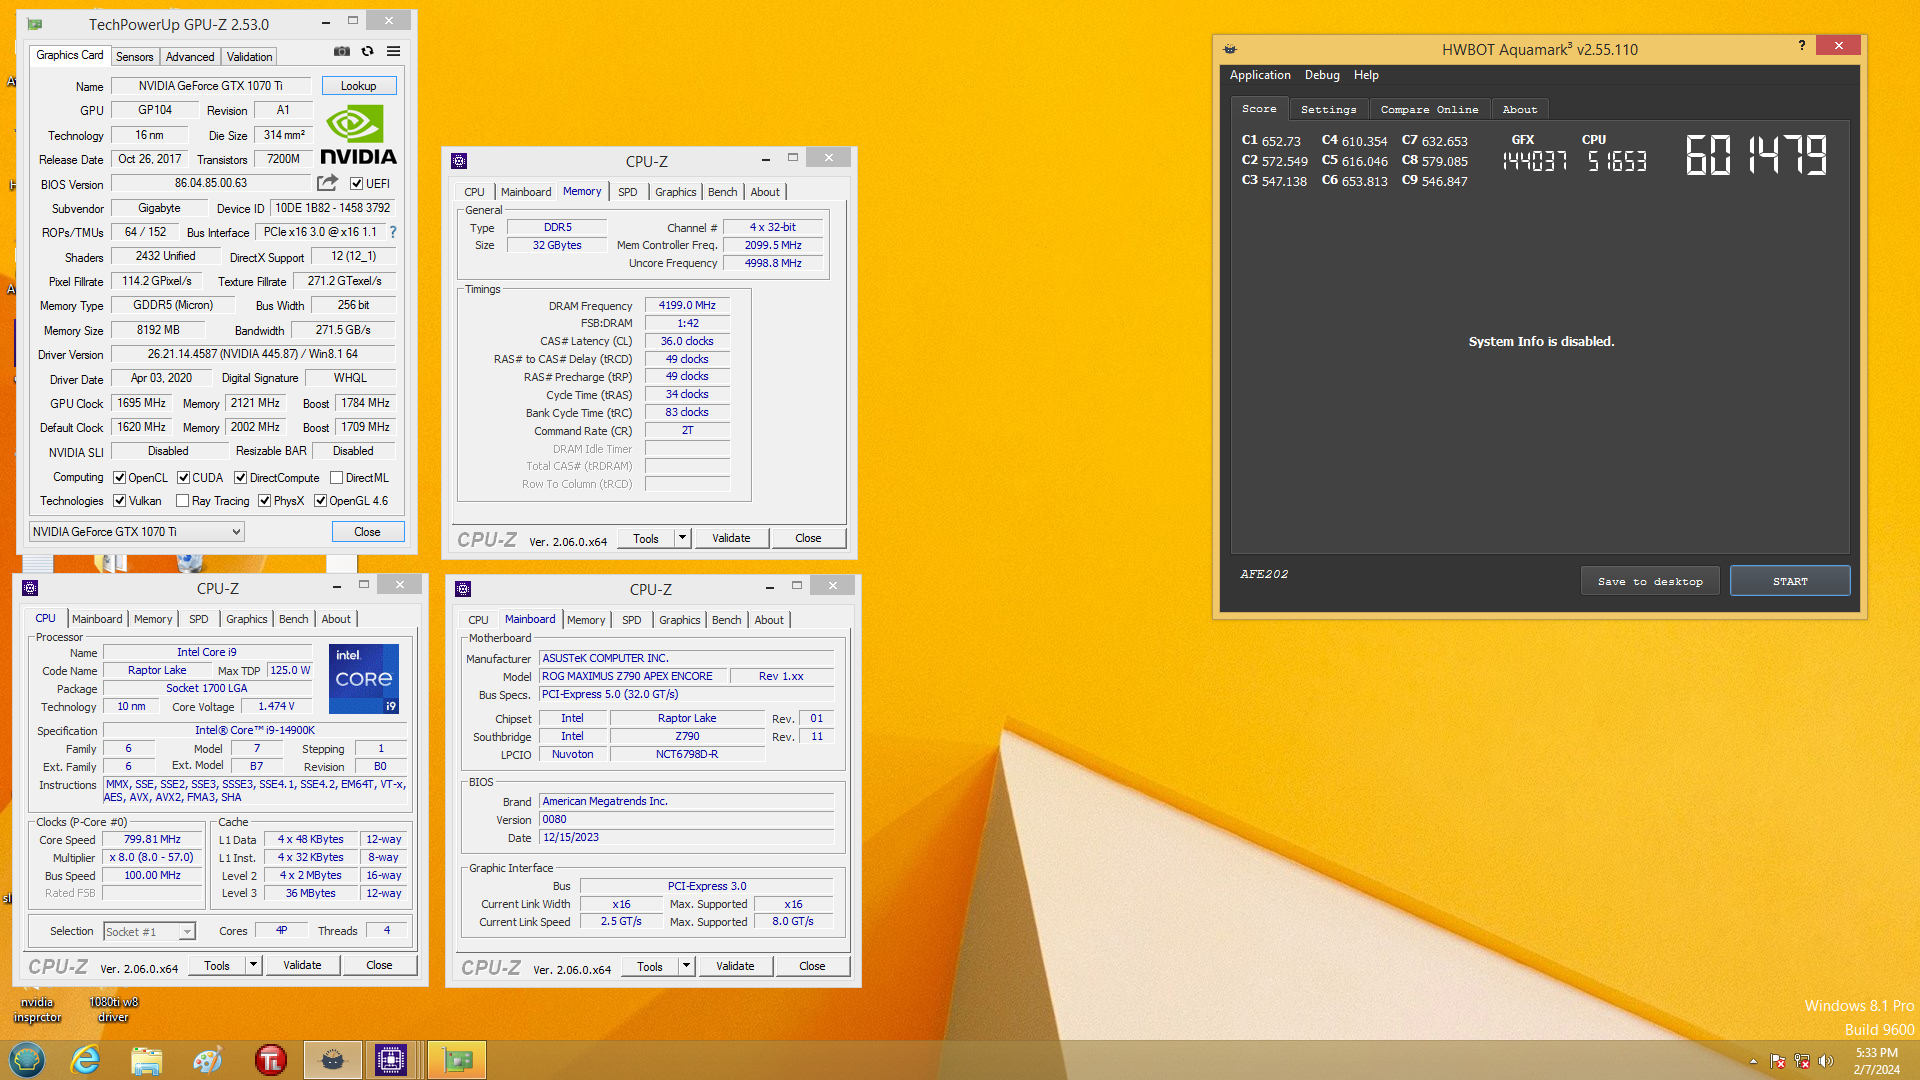Viewport: 1920px width, 1080px height.
Task: Open the volume speaker tray icon
Action: pos(1826,1061)
